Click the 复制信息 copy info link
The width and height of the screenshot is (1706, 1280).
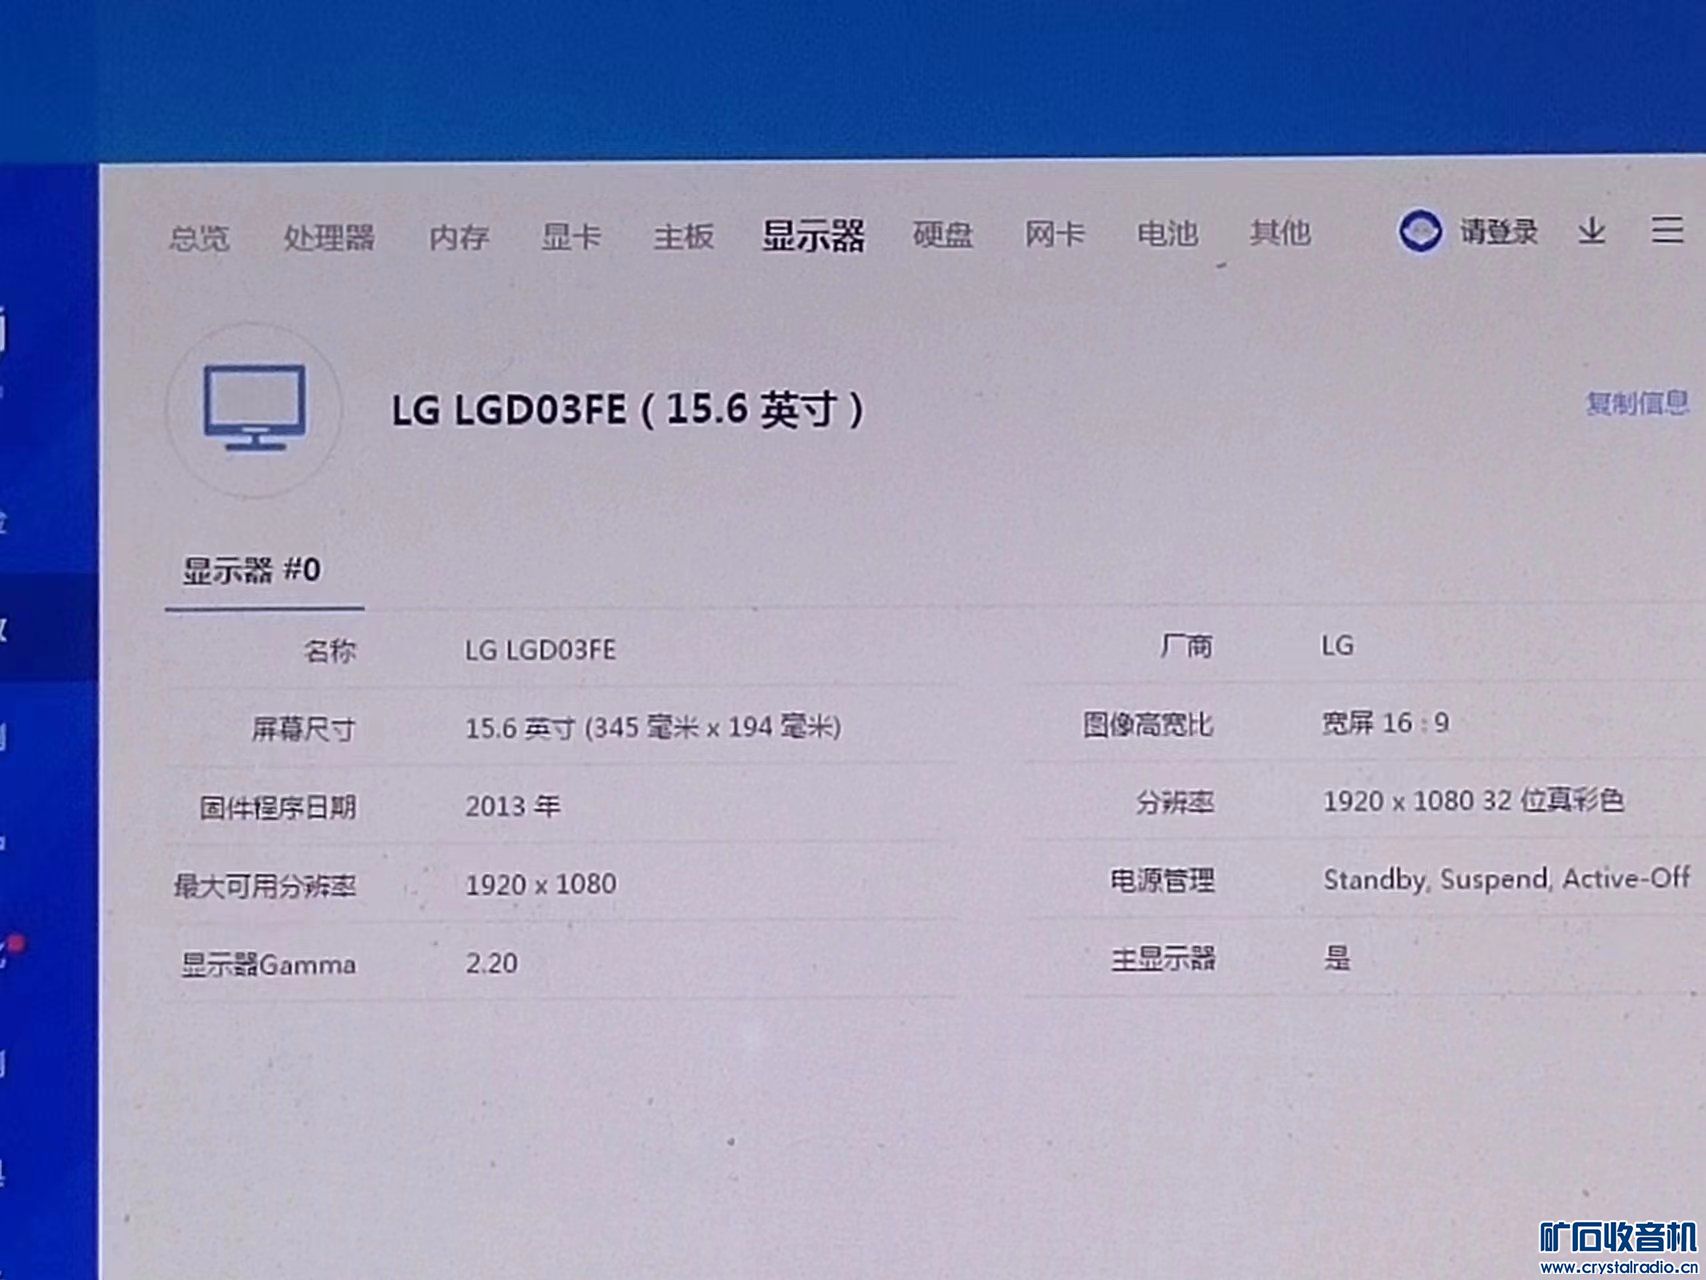[x=1637, y=403]
